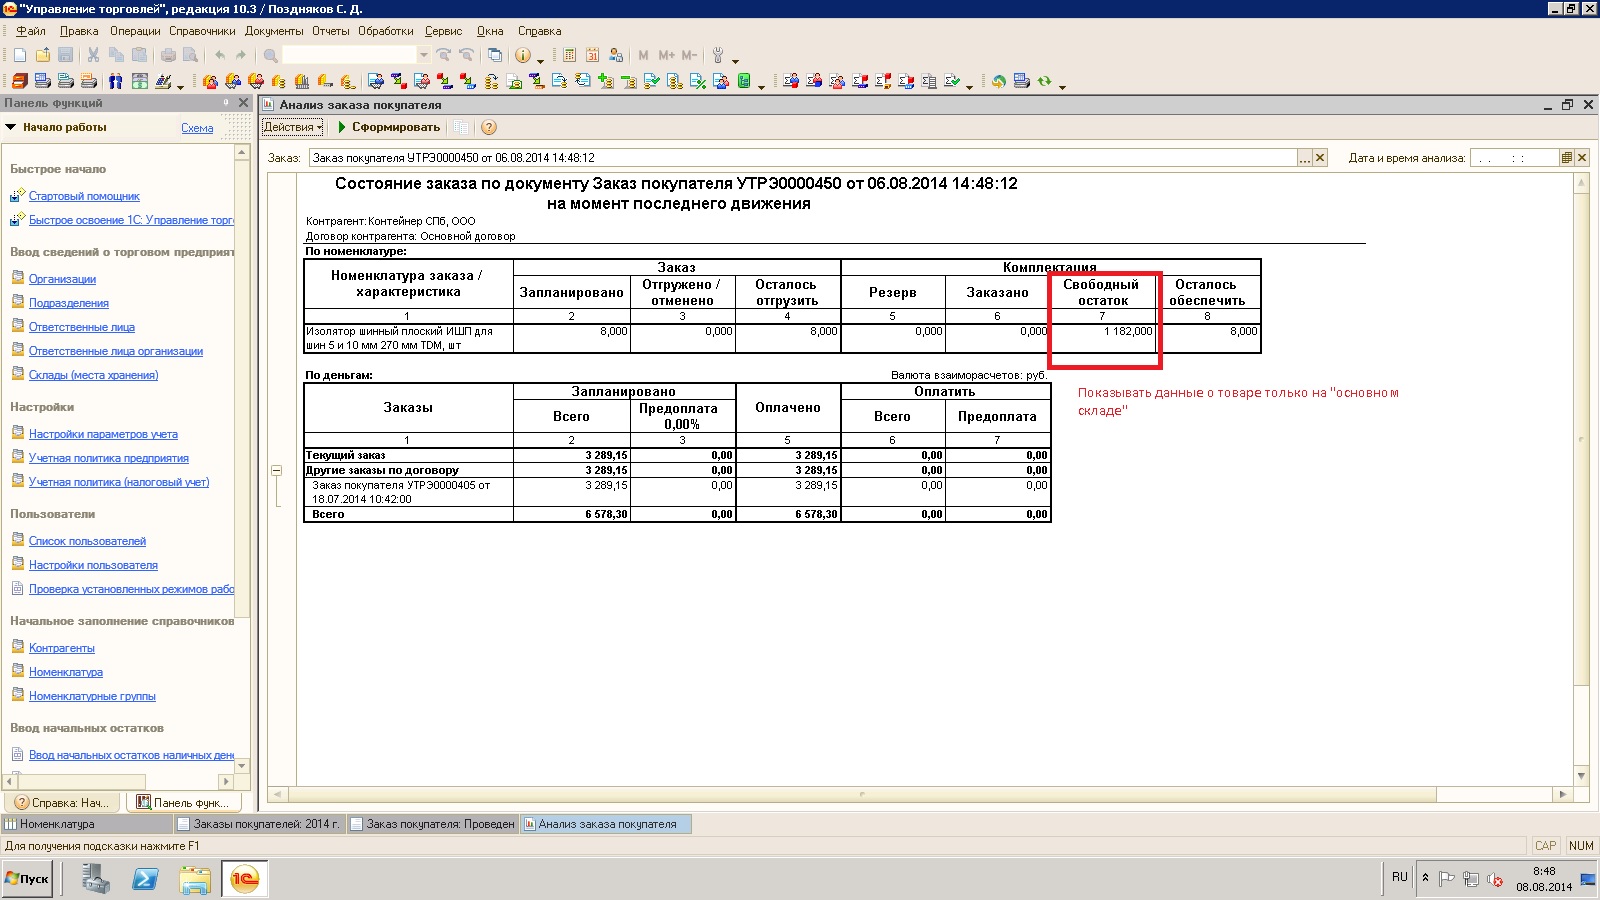Click the new document icon in toolbar
Screen dimensions: 1600x900
click(19, 55)
